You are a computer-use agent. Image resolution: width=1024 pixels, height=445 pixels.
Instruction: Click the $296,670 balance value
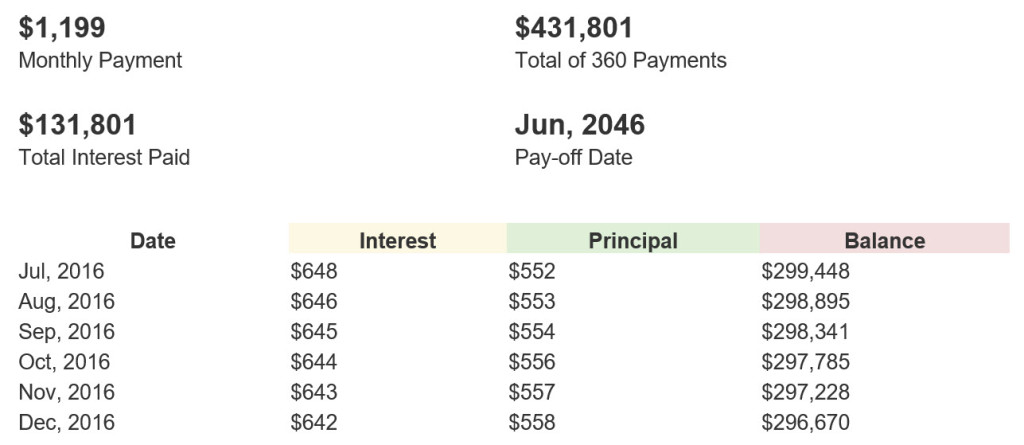(805, 423)
